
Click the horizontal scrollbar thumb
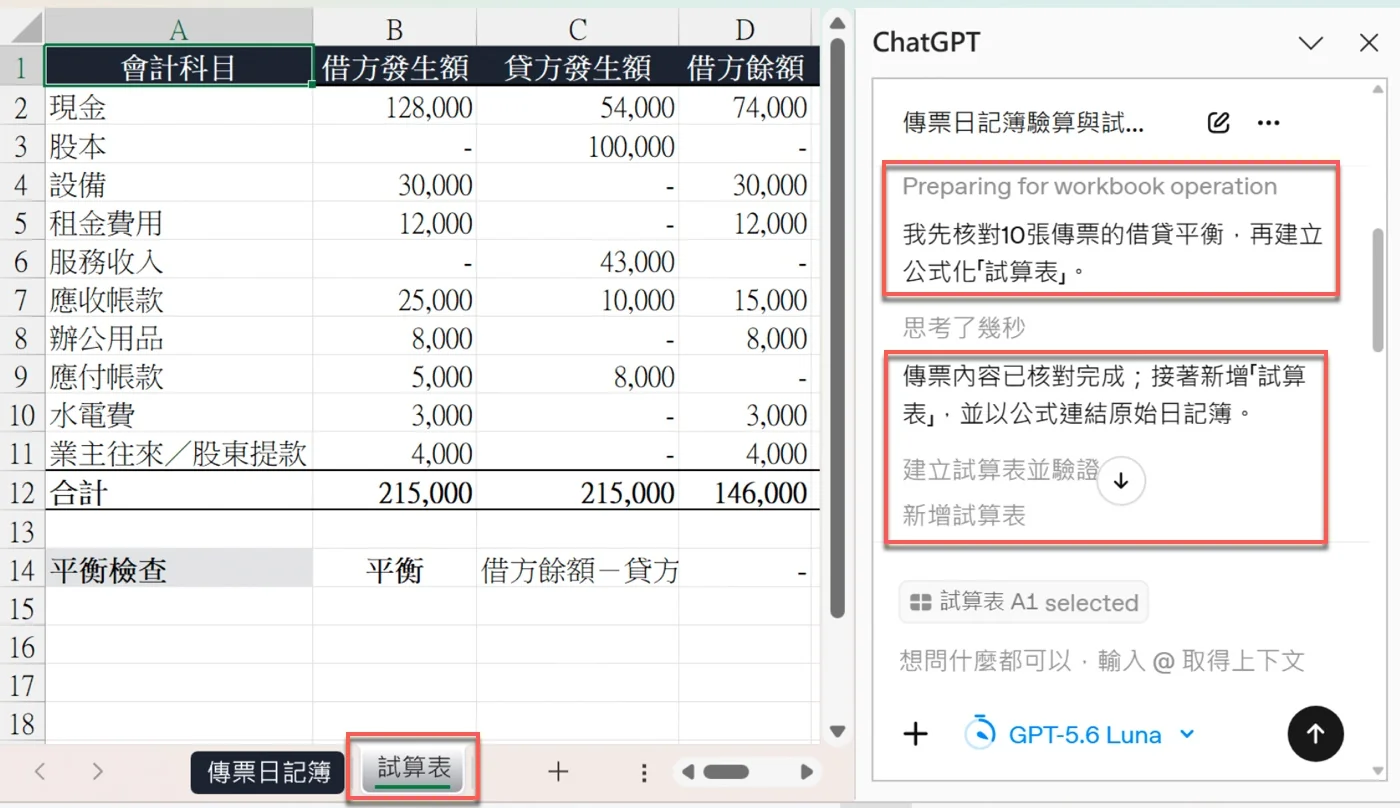726,772
